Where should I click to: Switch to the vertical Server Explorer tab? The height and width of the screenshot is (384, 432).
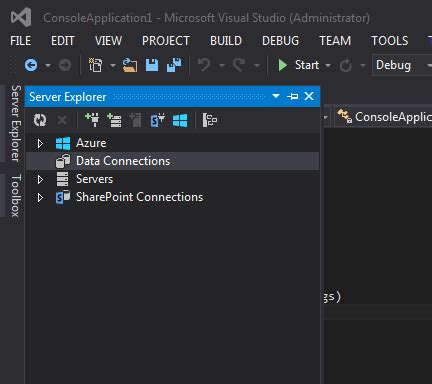point(16,123)
